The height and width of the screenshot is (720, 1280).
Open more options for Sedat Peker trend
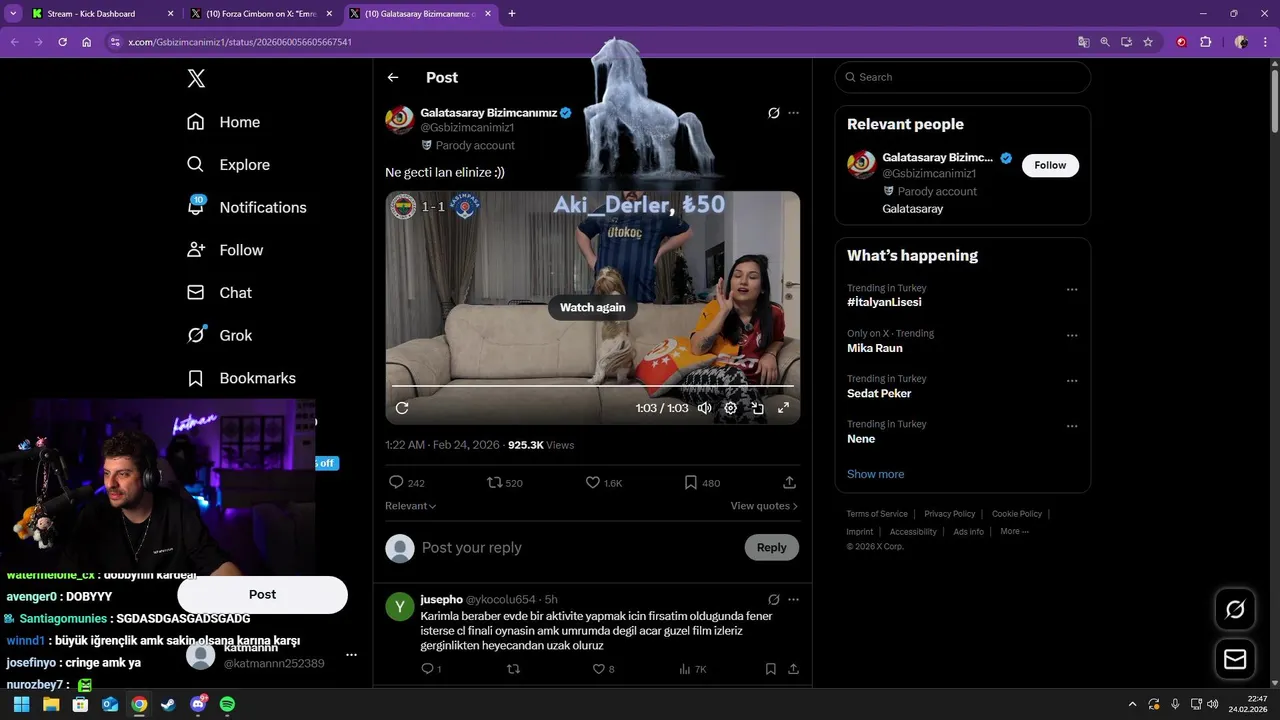tap(1072, 381)
